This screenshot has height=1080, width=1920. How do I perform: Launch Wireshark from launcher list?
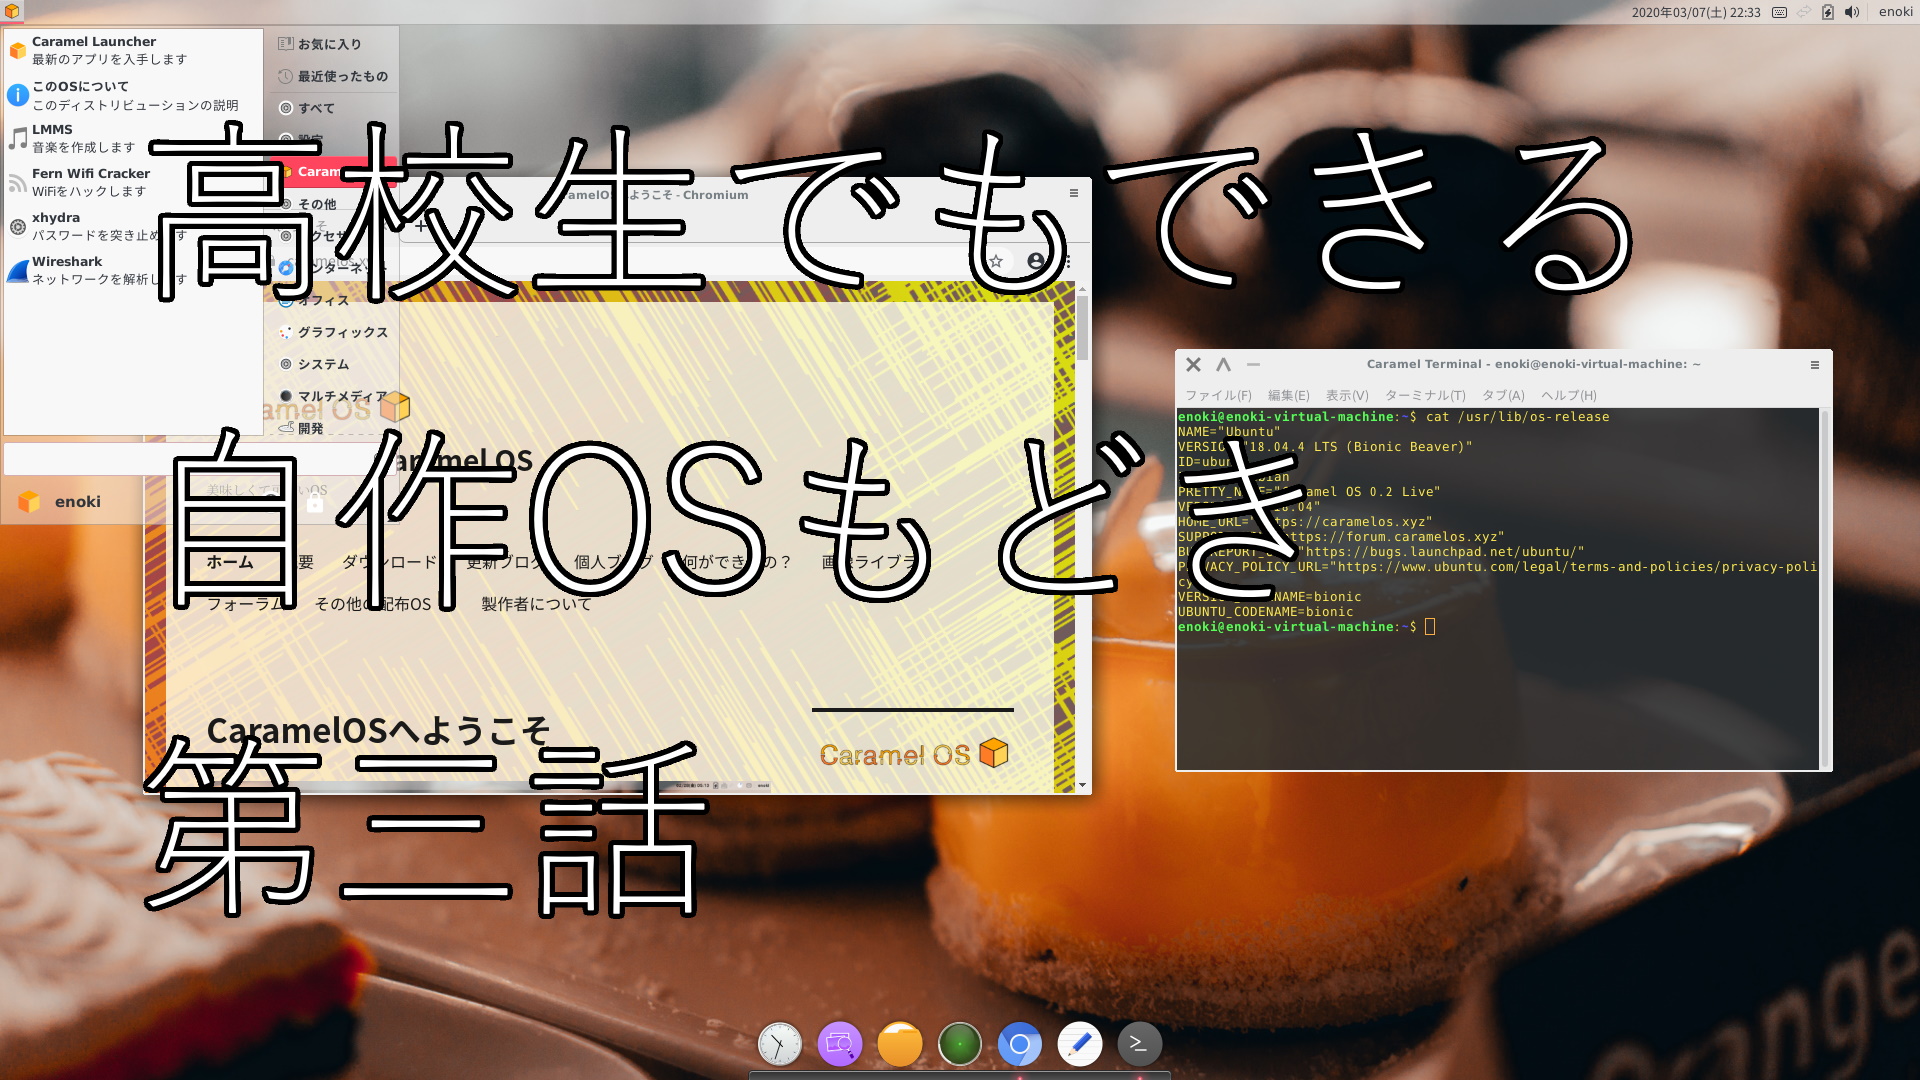coord(134,270)
